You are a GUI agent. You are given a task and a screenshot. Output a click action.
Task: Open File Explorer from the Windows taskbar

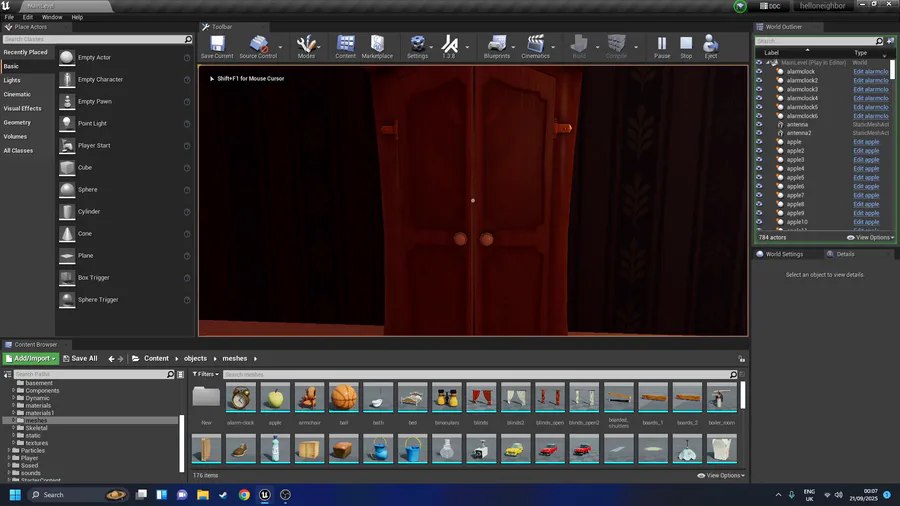[x=203, y=495]
